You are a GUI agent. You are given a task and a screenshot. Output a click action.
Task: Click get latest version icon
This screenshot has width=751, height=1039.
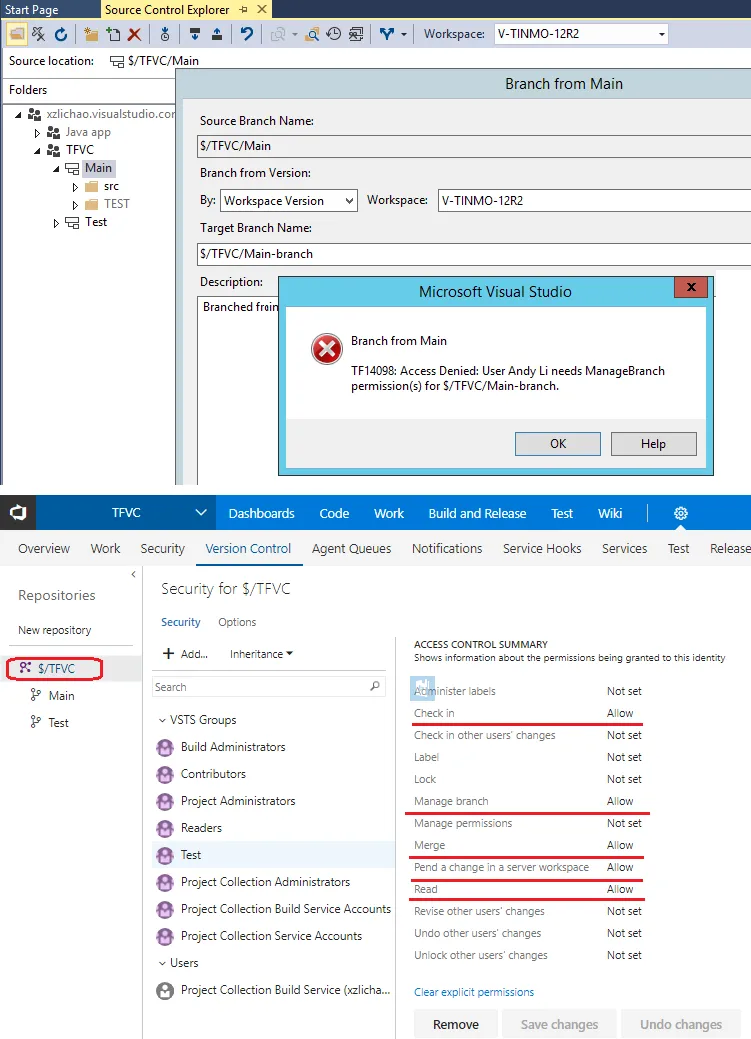164,34
